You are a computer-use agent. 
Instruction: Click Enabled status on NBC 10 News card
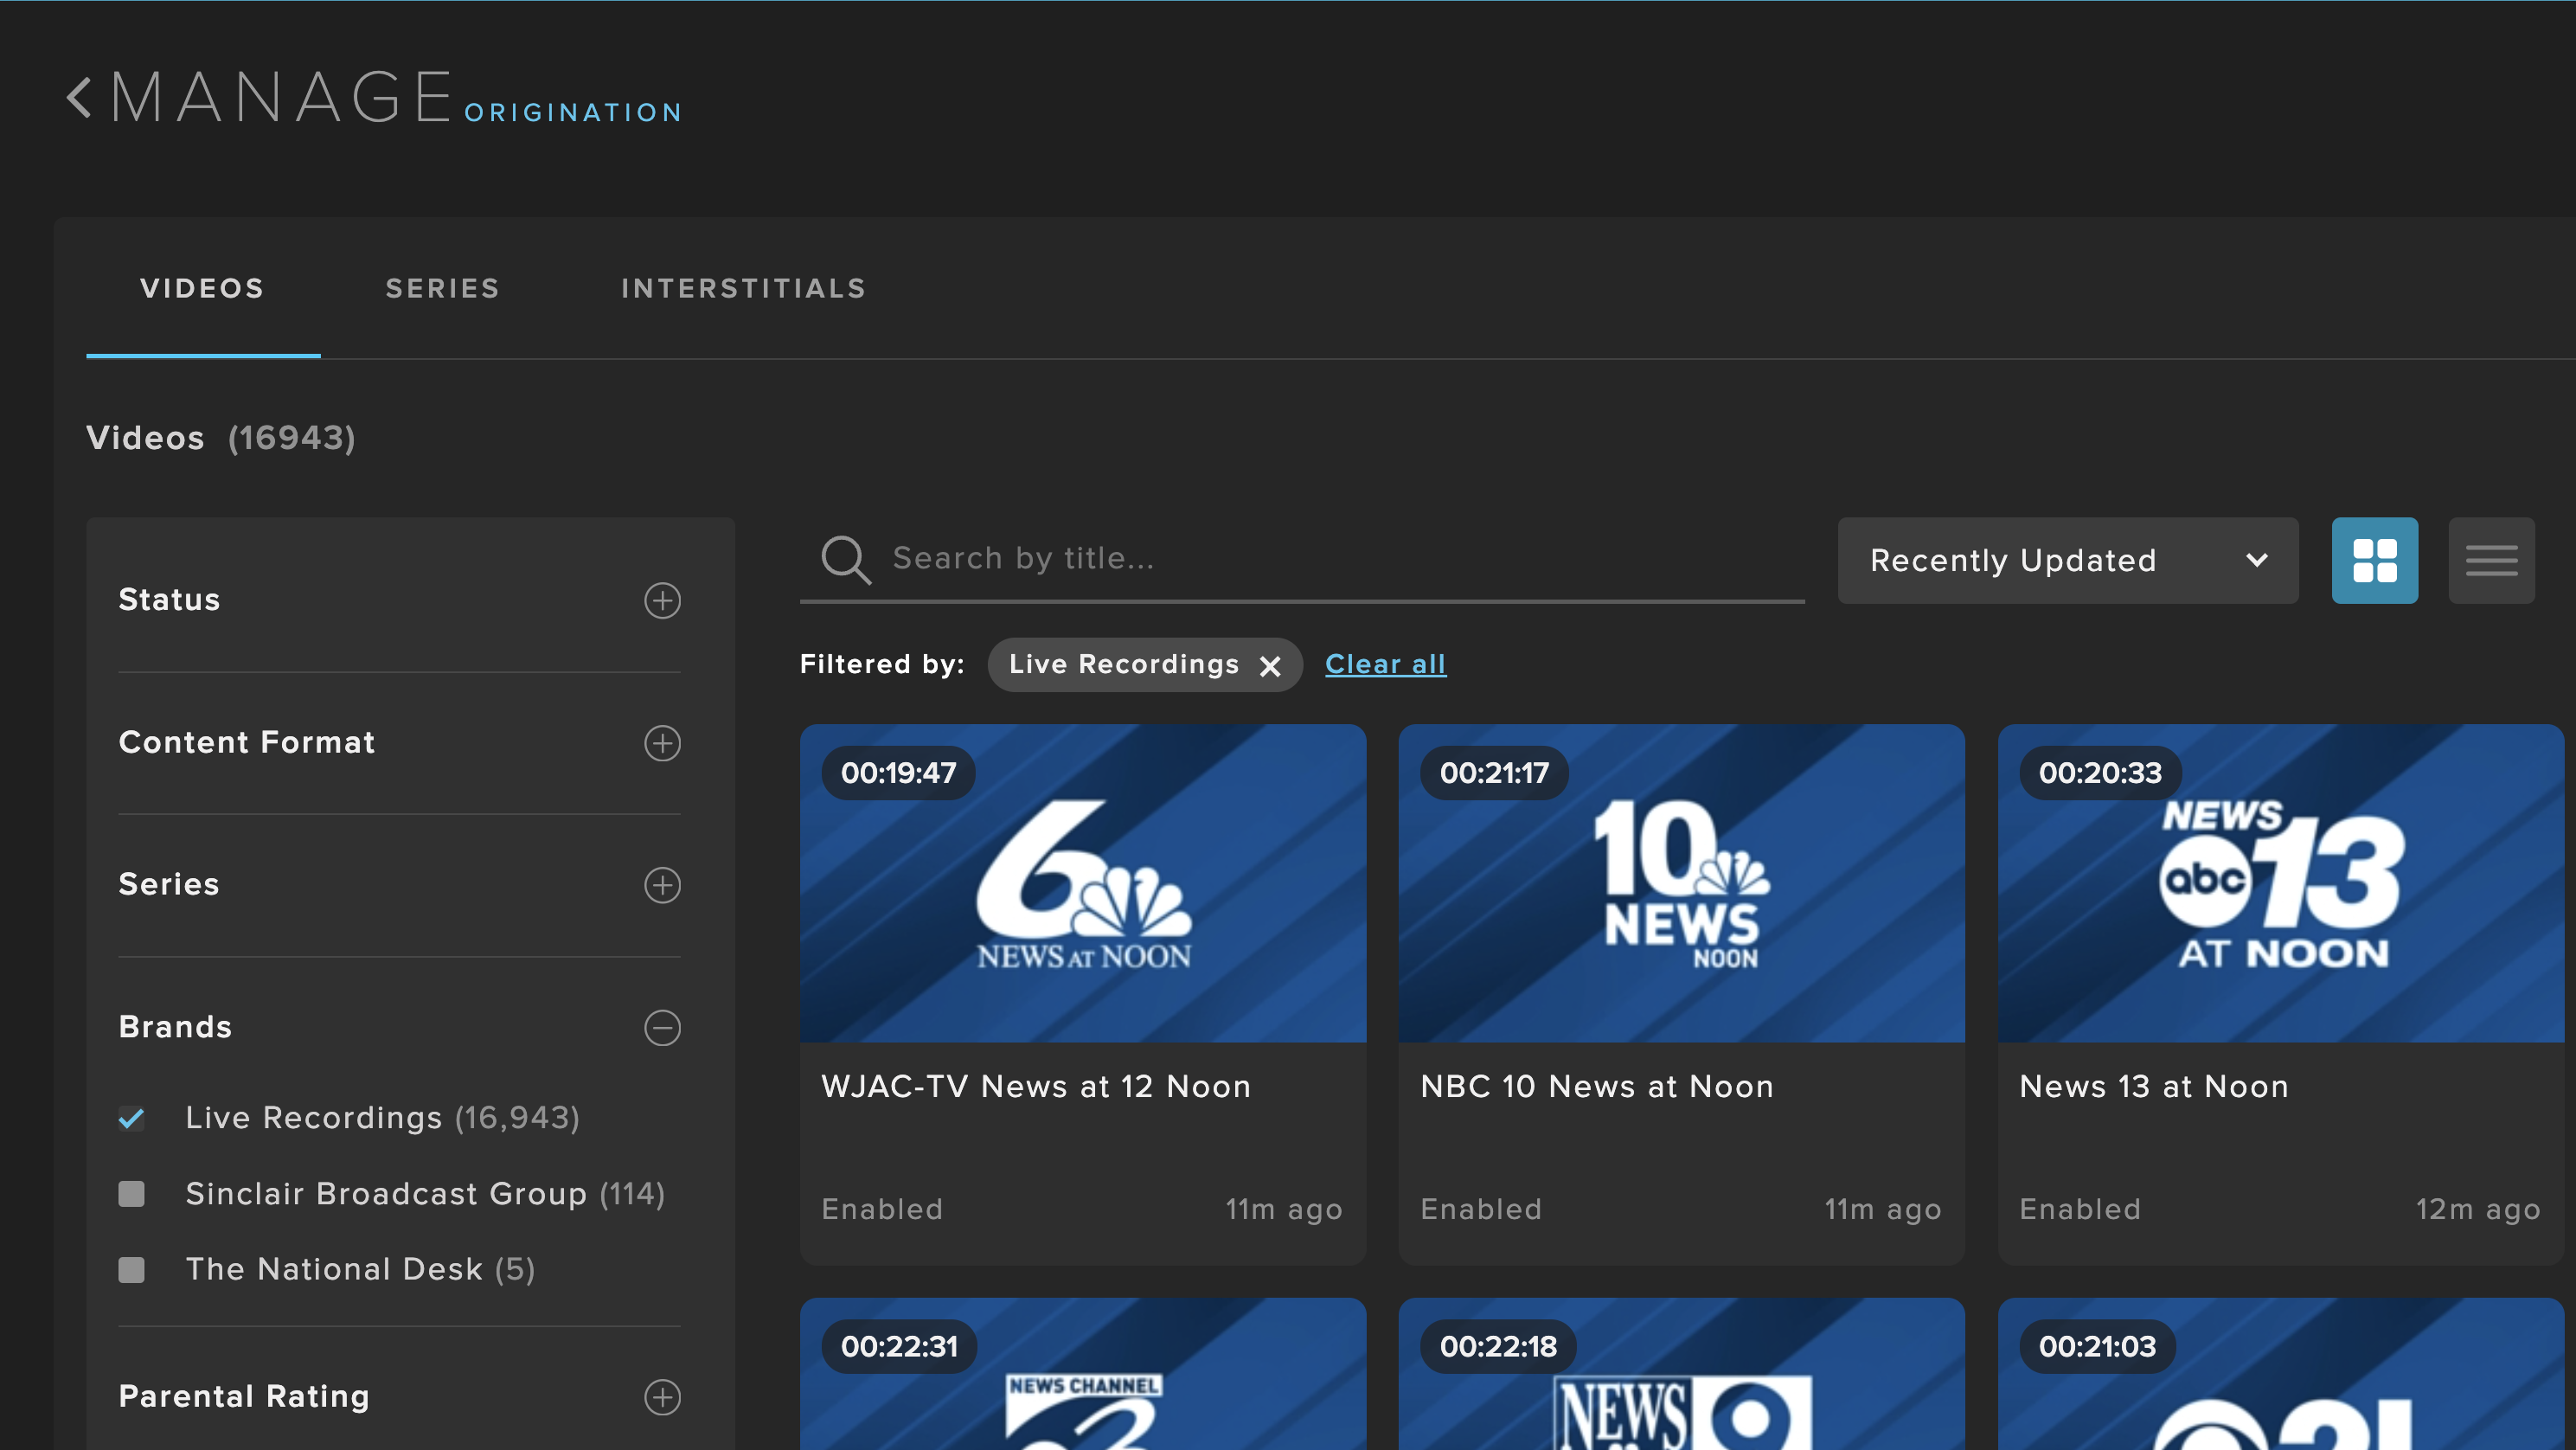pyautogui.click(x=1481, y=1210)
